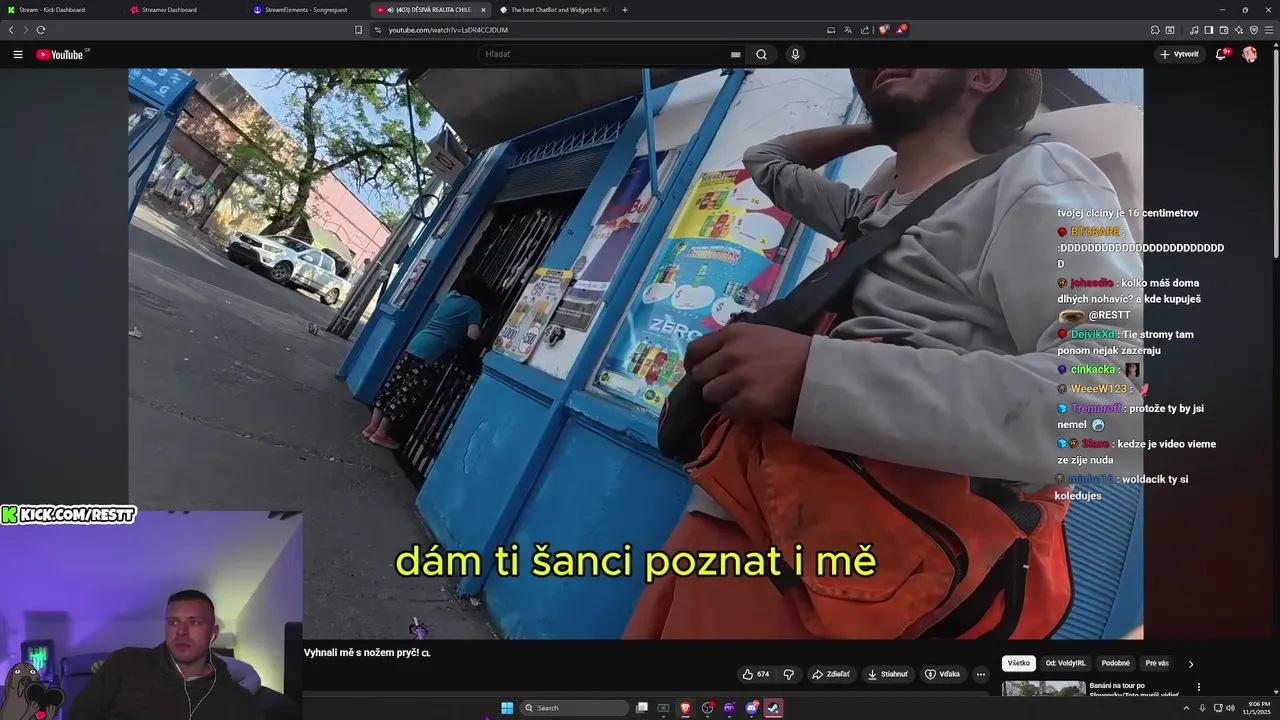Click the Zdieľať share button
This screenshot has height=720, width=1280.
click(x=831, y=674)
